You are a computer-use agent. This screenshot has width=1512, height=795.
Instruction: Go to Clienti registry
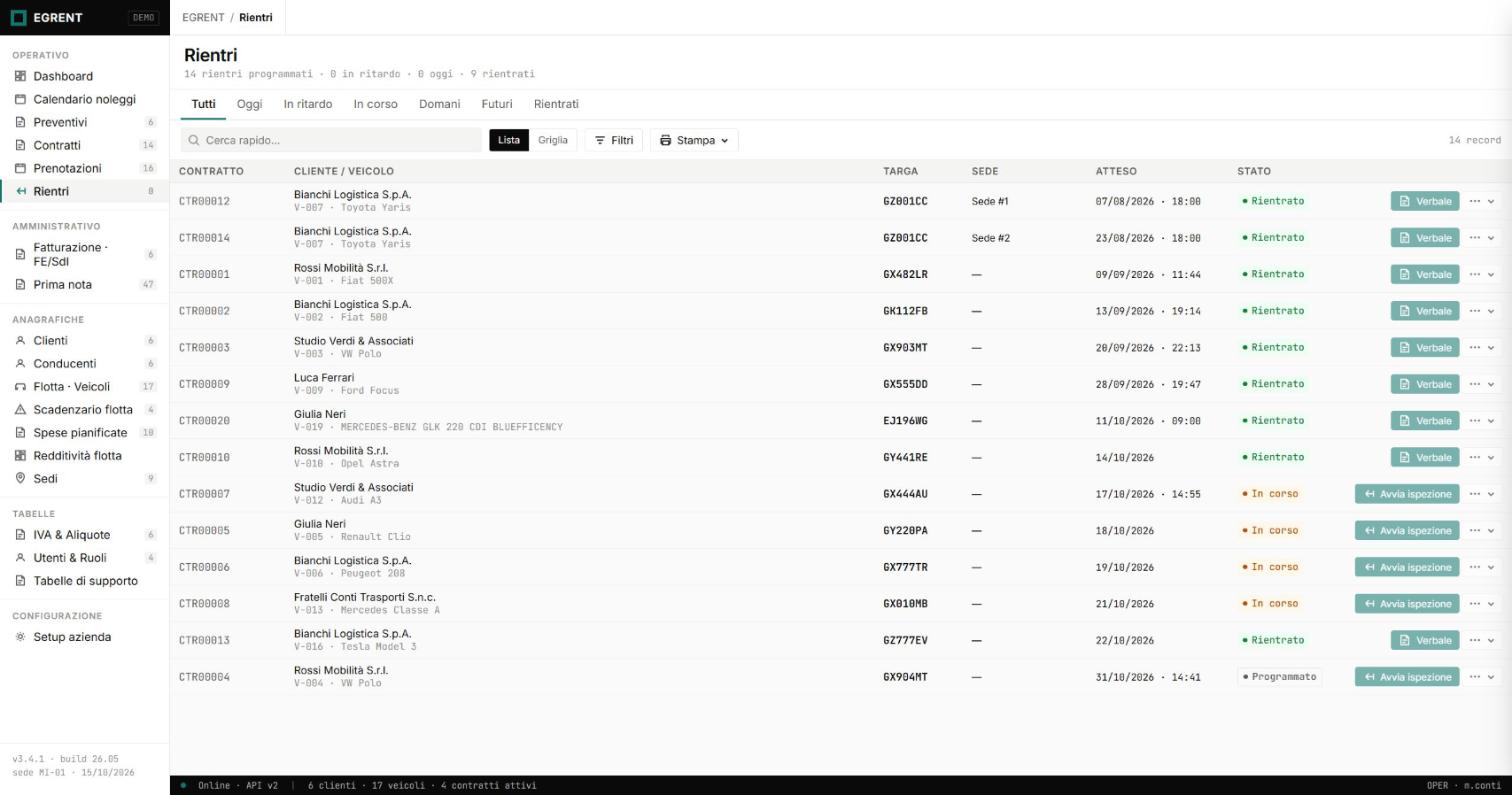pos(84,340)
